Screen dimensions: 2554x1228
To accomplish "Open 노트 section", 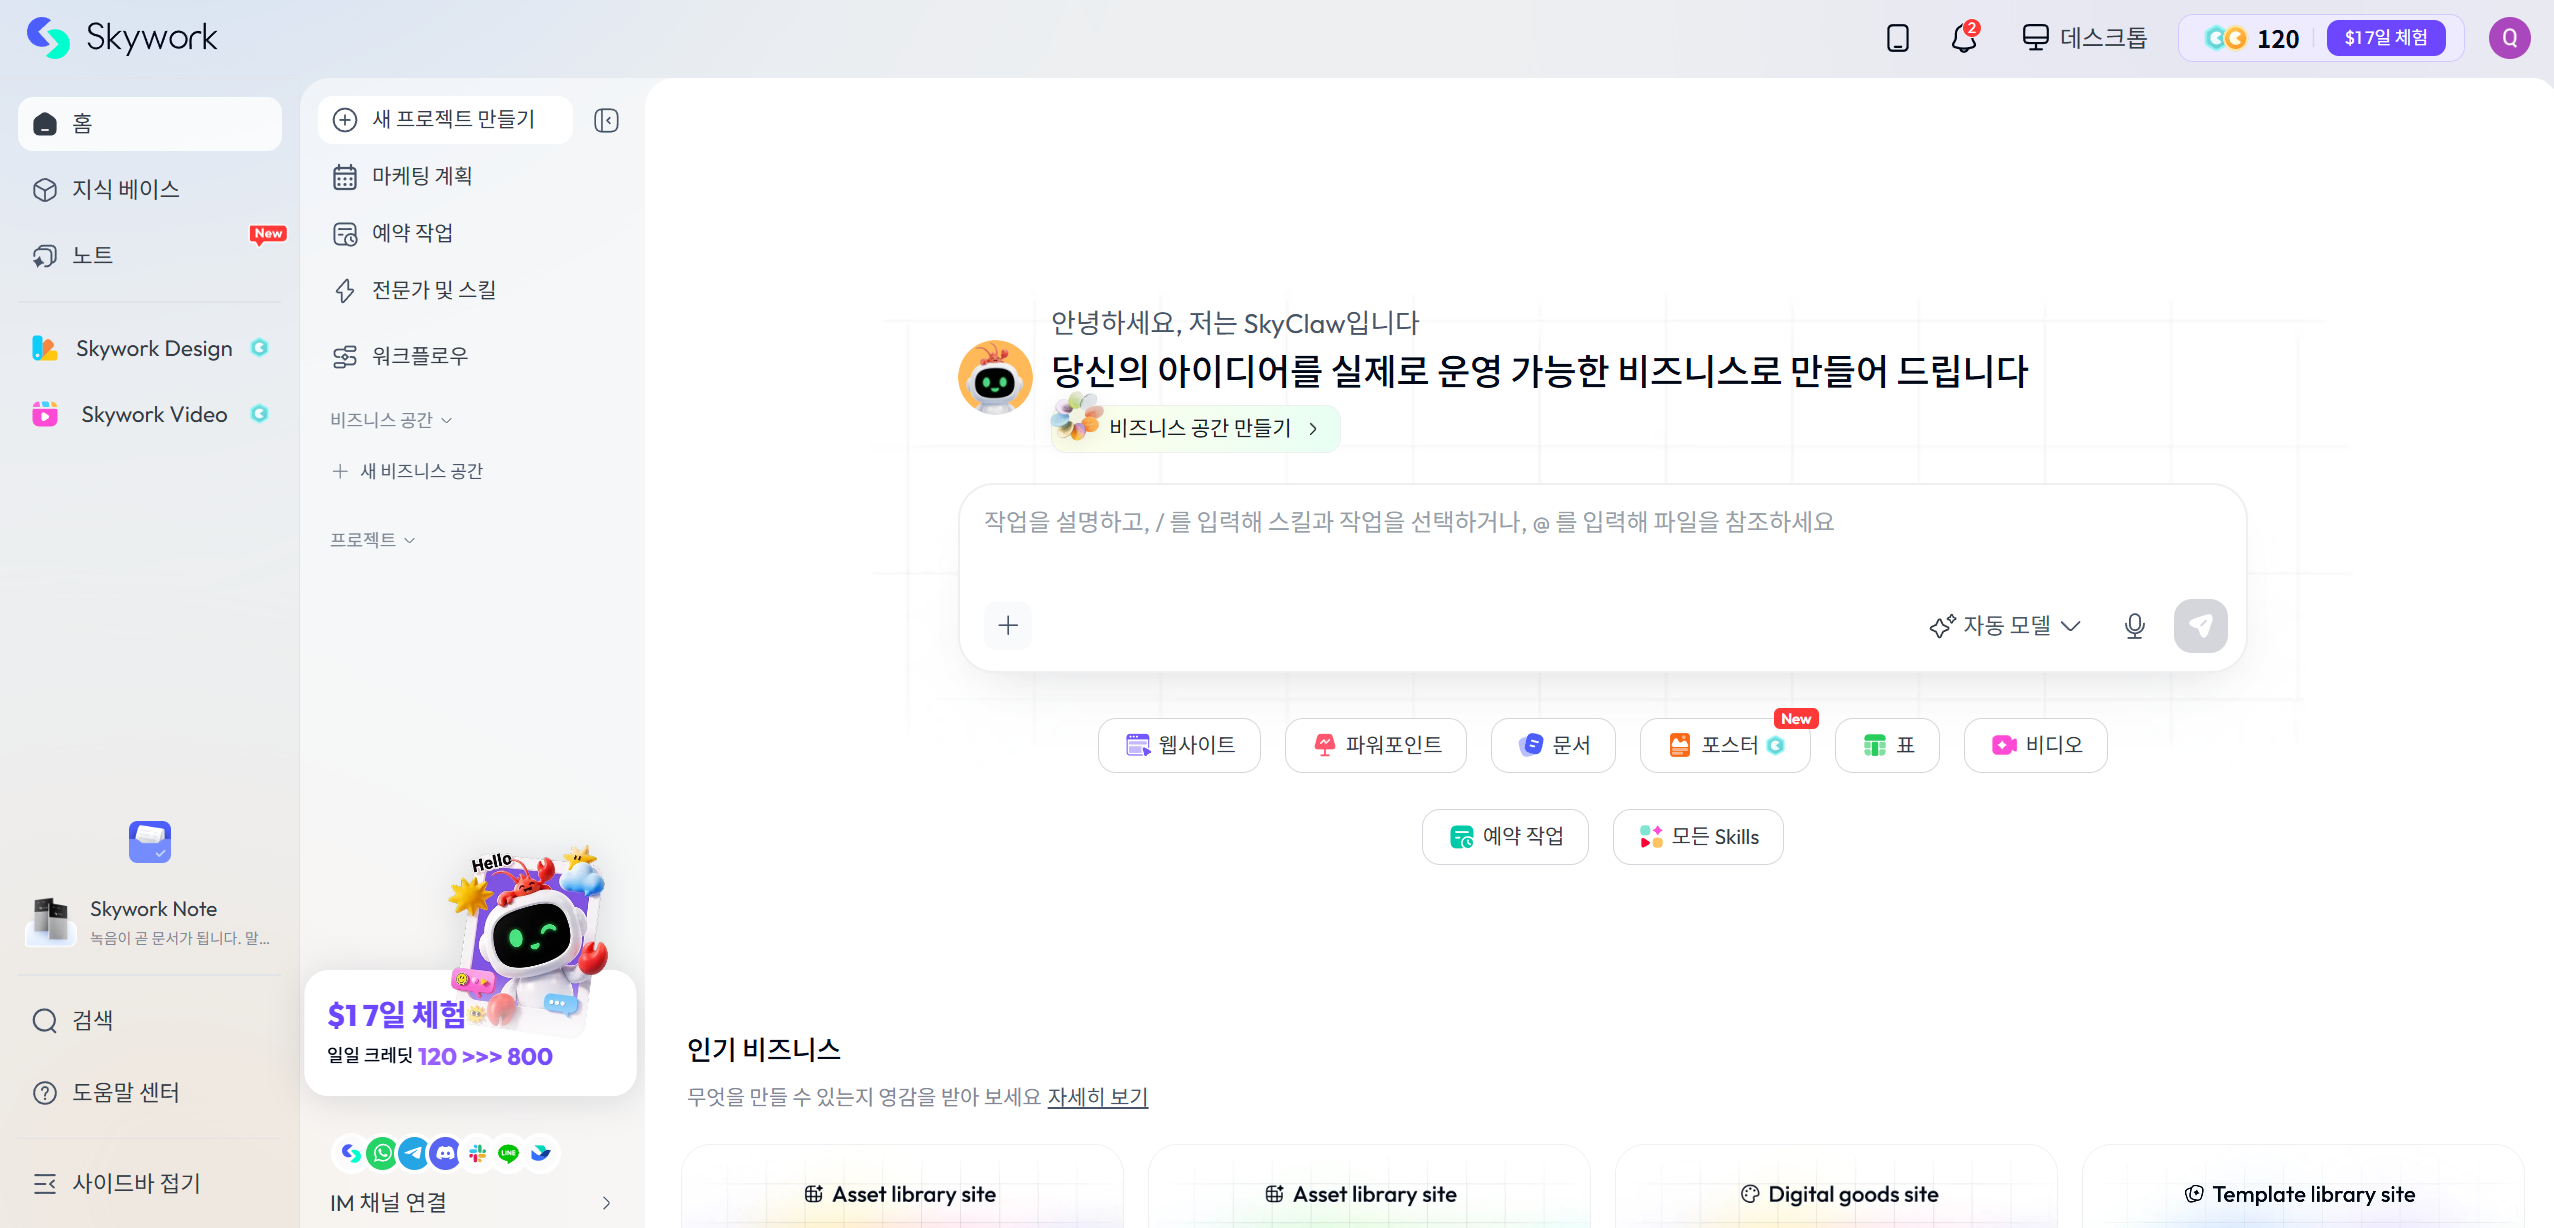I will tap(150, 256).
